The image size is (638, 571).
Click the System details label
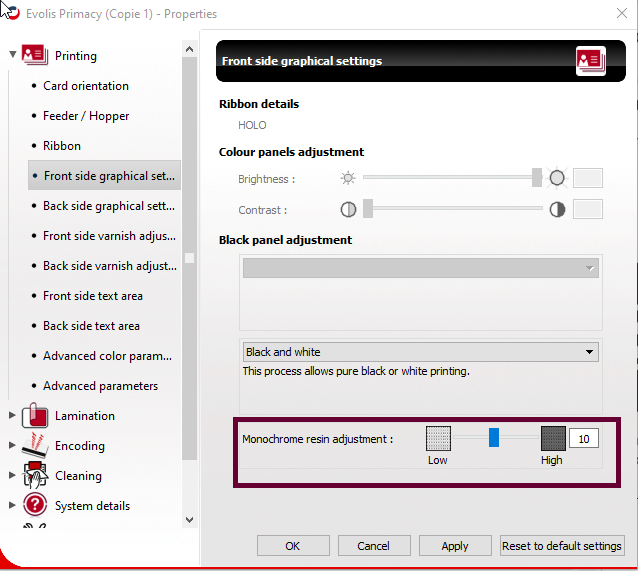[x=93, y=506]
